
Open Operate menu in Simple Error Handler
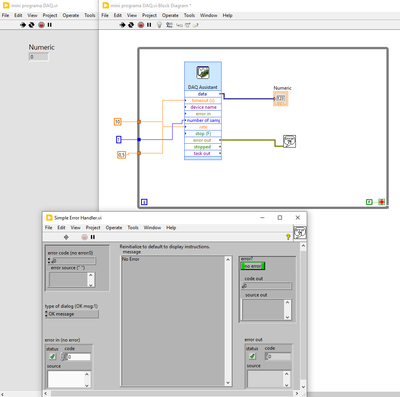(x=114, y=228)
